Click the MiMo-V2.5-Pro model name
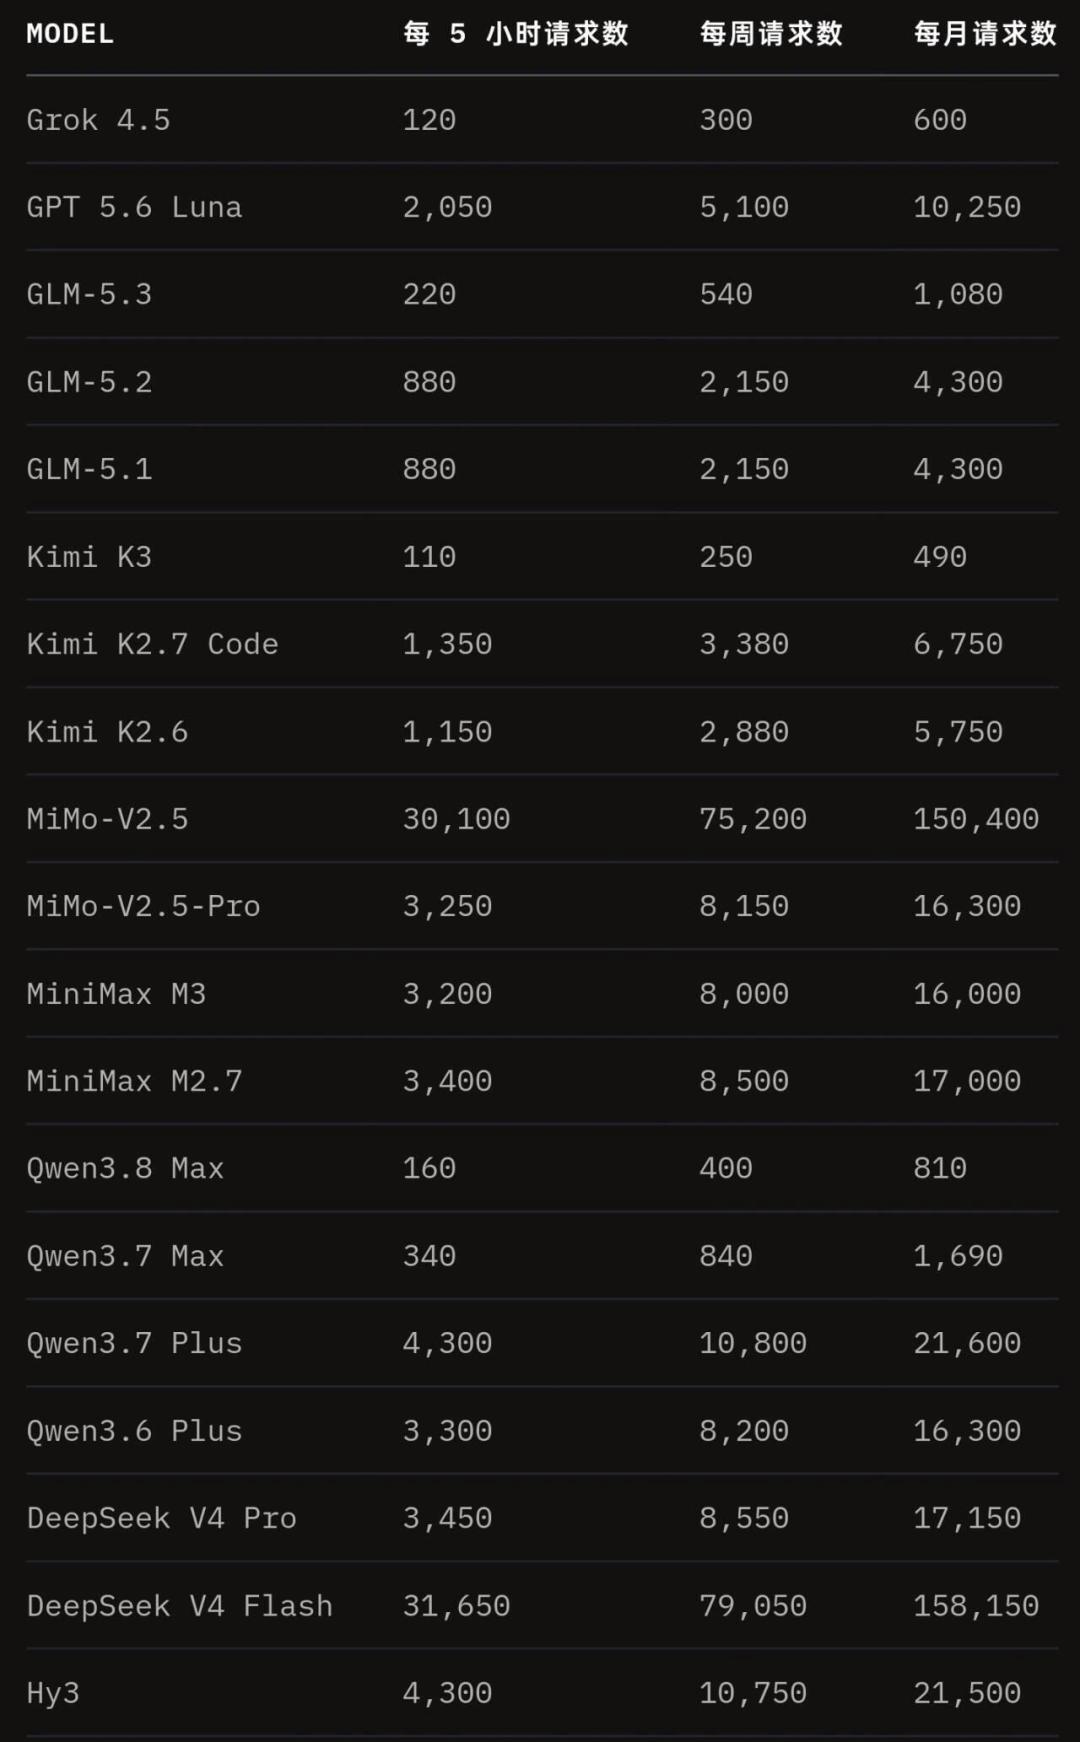This screenshot has height=1742, width=1080. point(143,906)
